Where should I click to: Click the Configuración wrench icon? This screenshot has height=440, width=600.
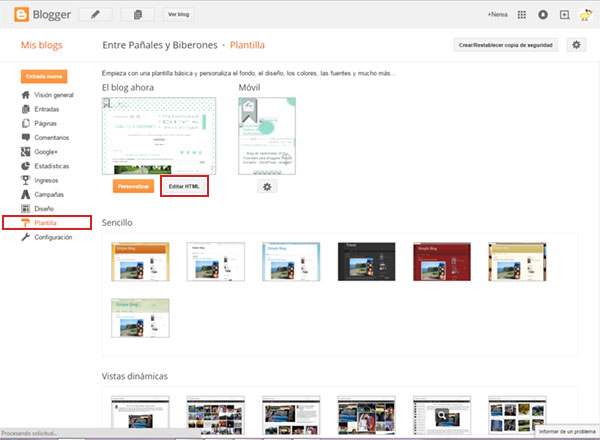click(26, 237)
